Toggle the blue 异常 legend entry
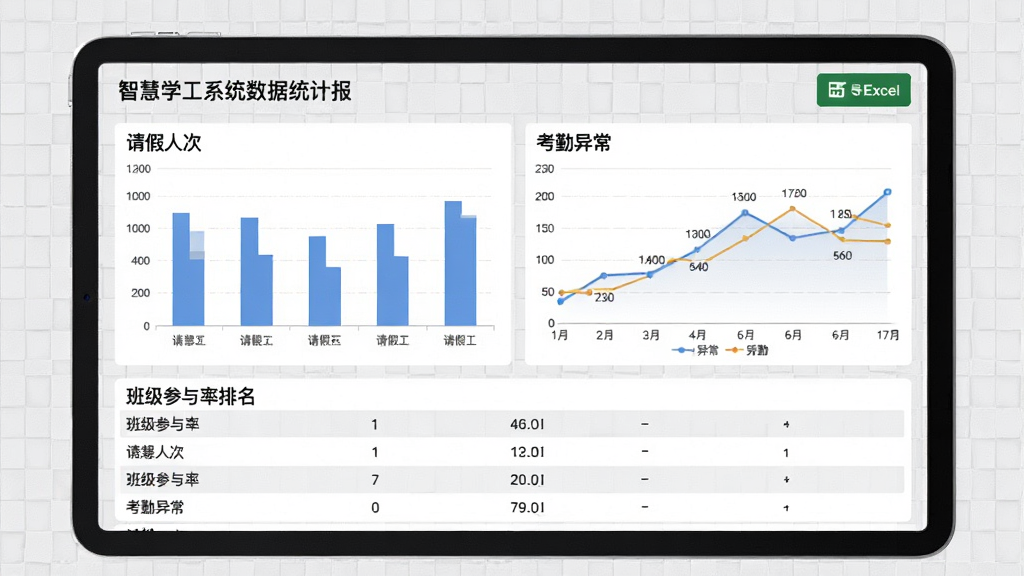1024x576 pixels. pos(696,351)
